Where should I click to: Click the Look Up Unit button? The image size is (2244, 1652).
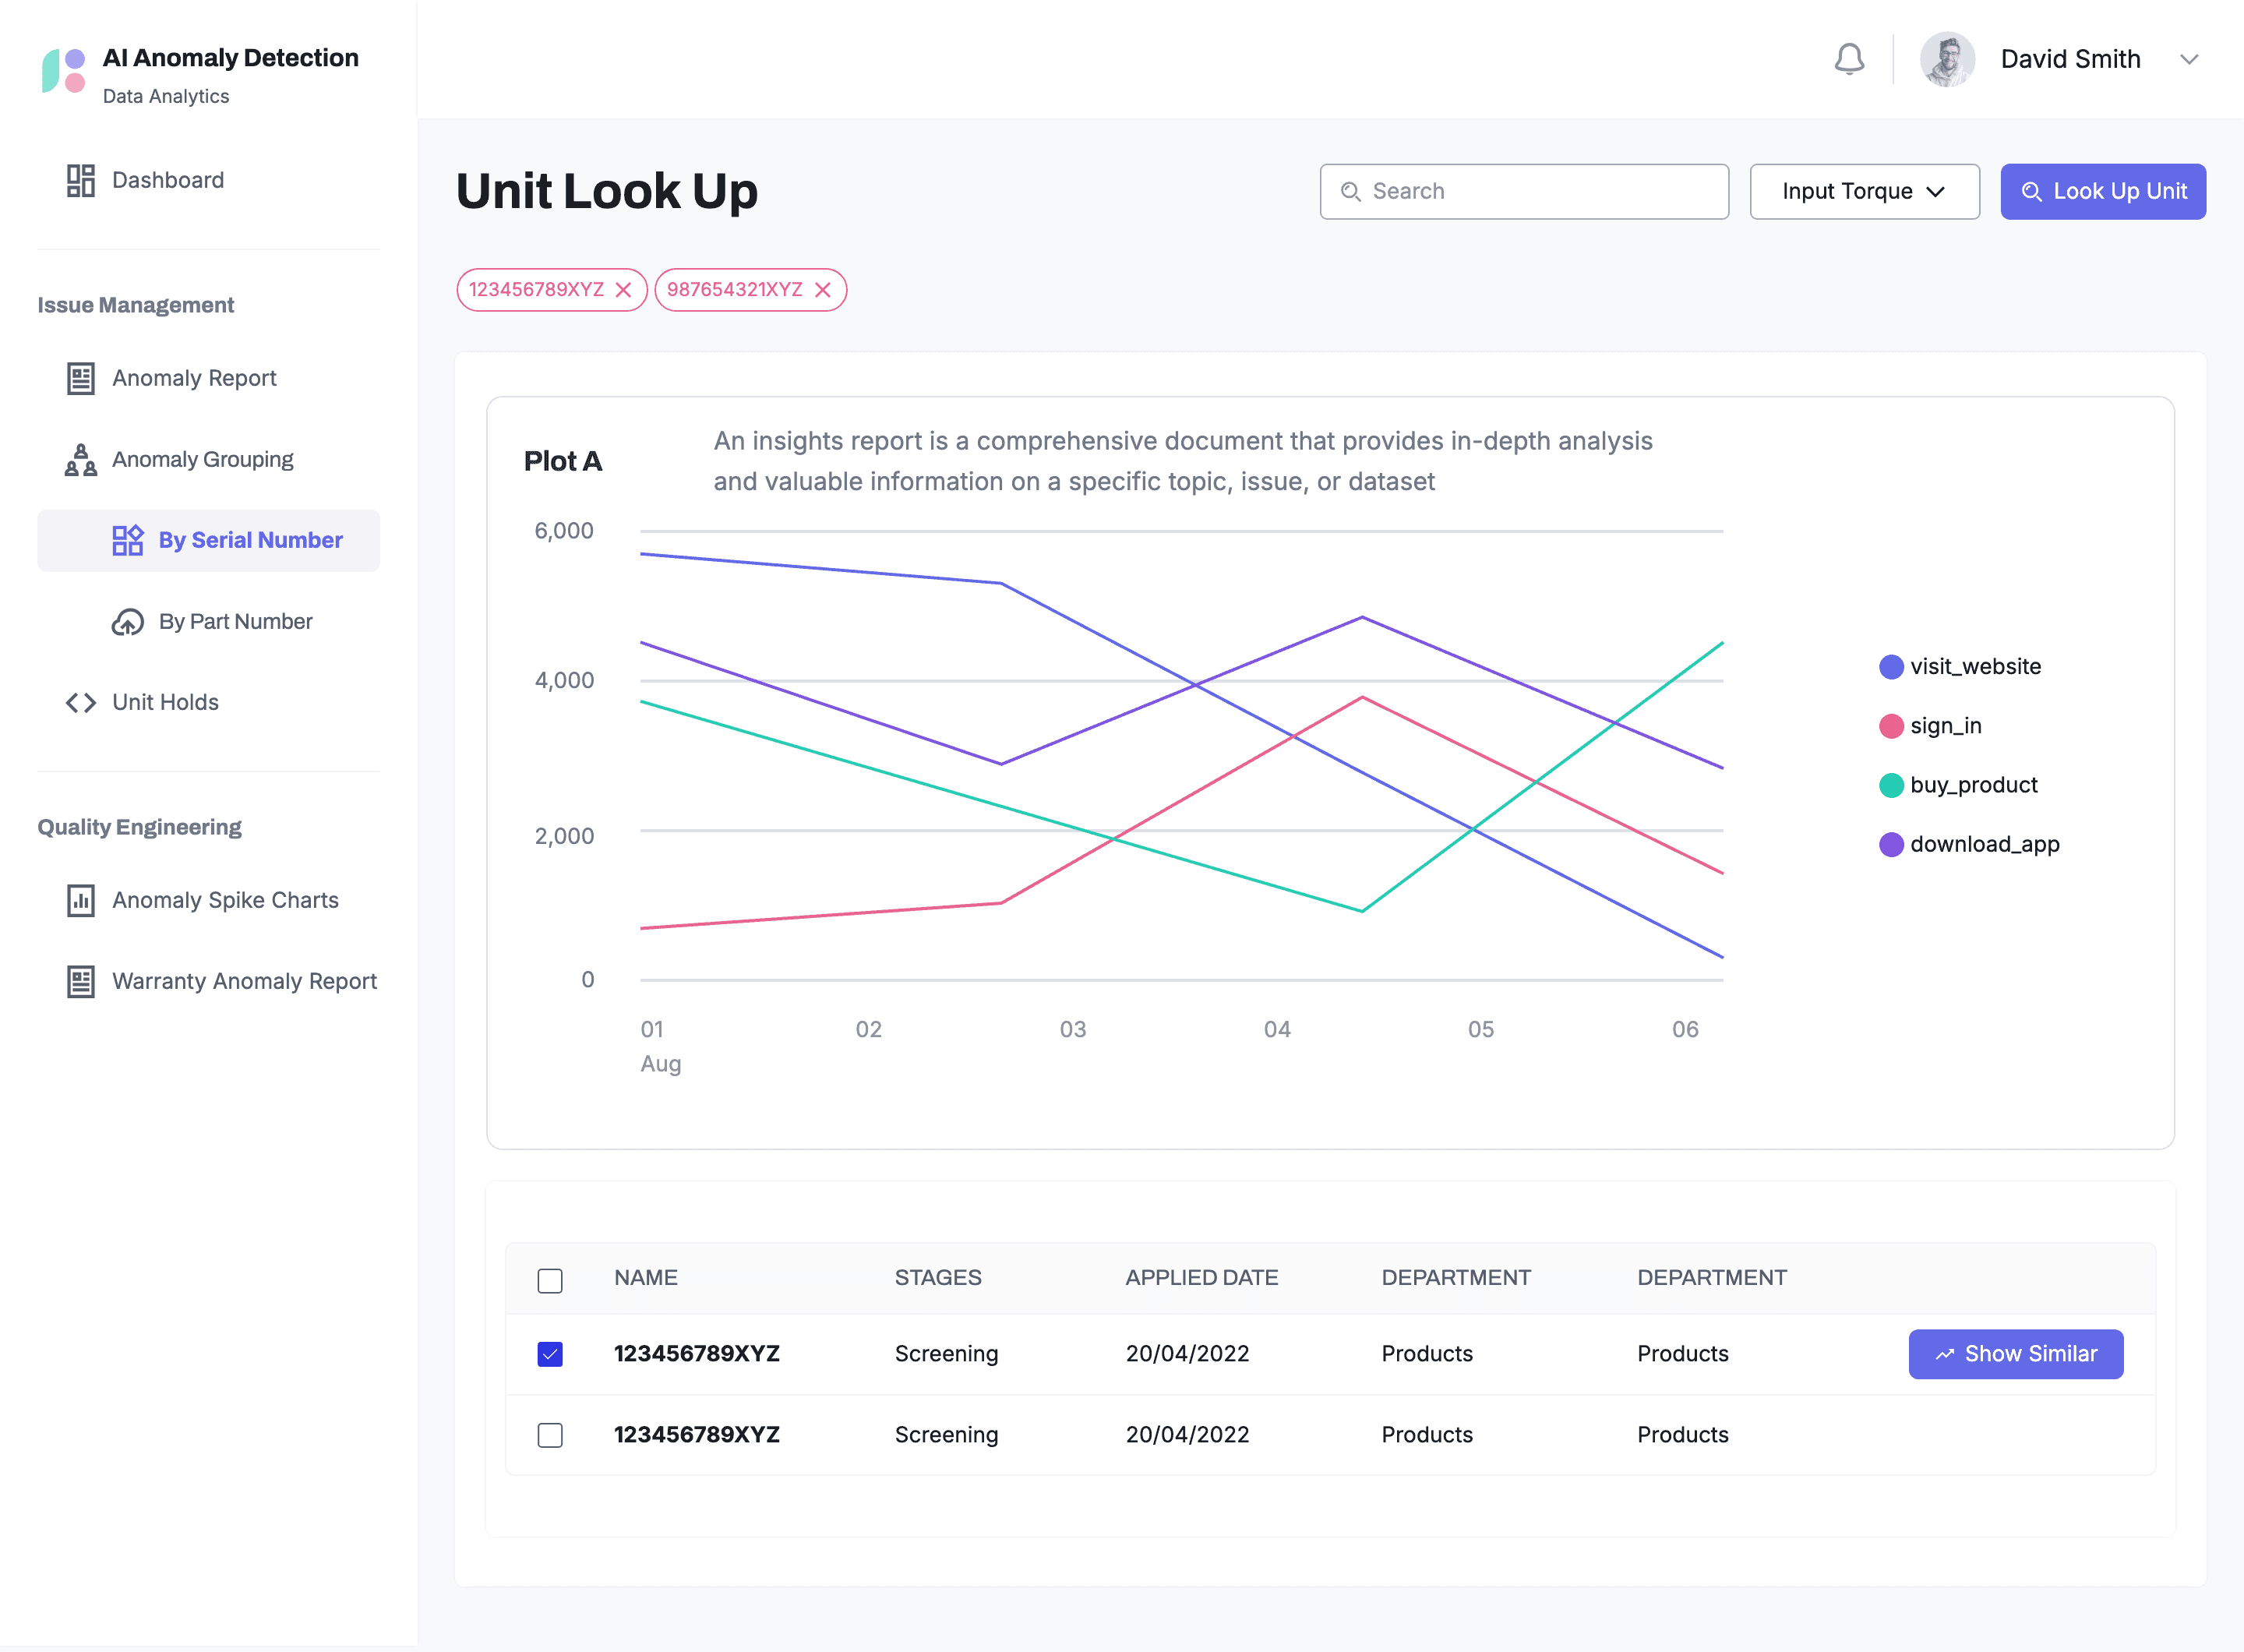coord(2102,191)
